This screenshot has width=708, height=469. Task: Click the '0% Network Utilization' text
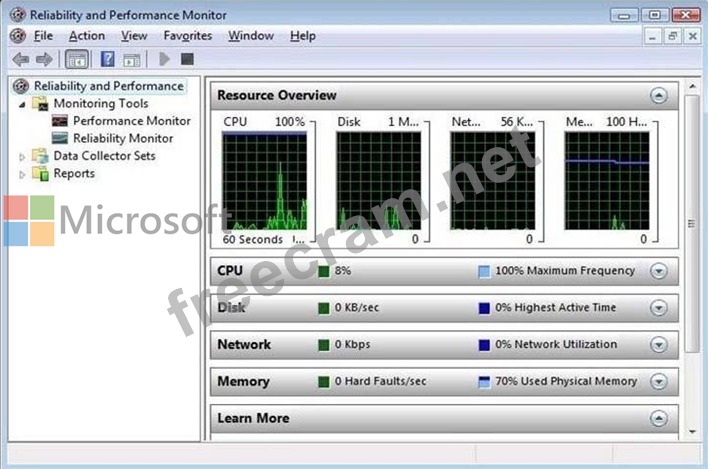coord(556,344)
